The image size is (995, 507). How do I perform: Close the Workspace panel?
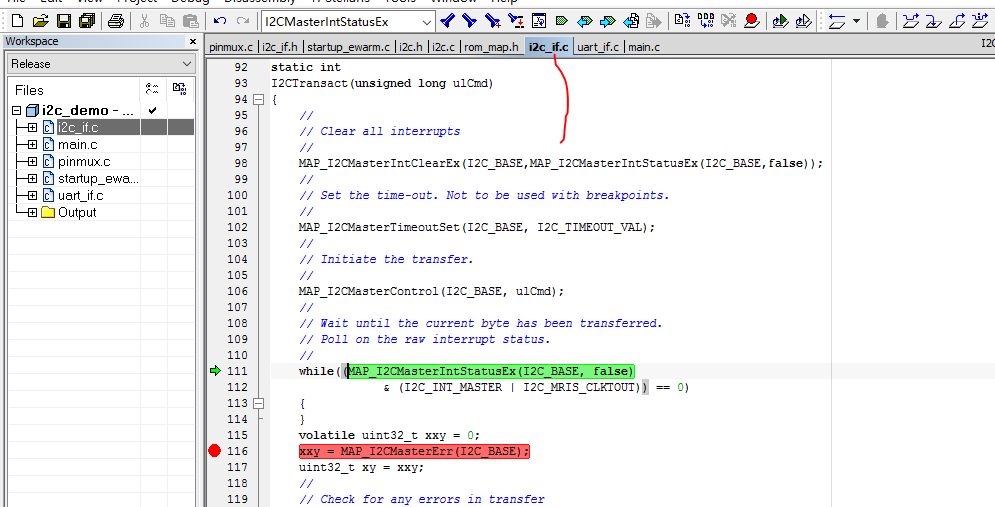tap(193, 41)
